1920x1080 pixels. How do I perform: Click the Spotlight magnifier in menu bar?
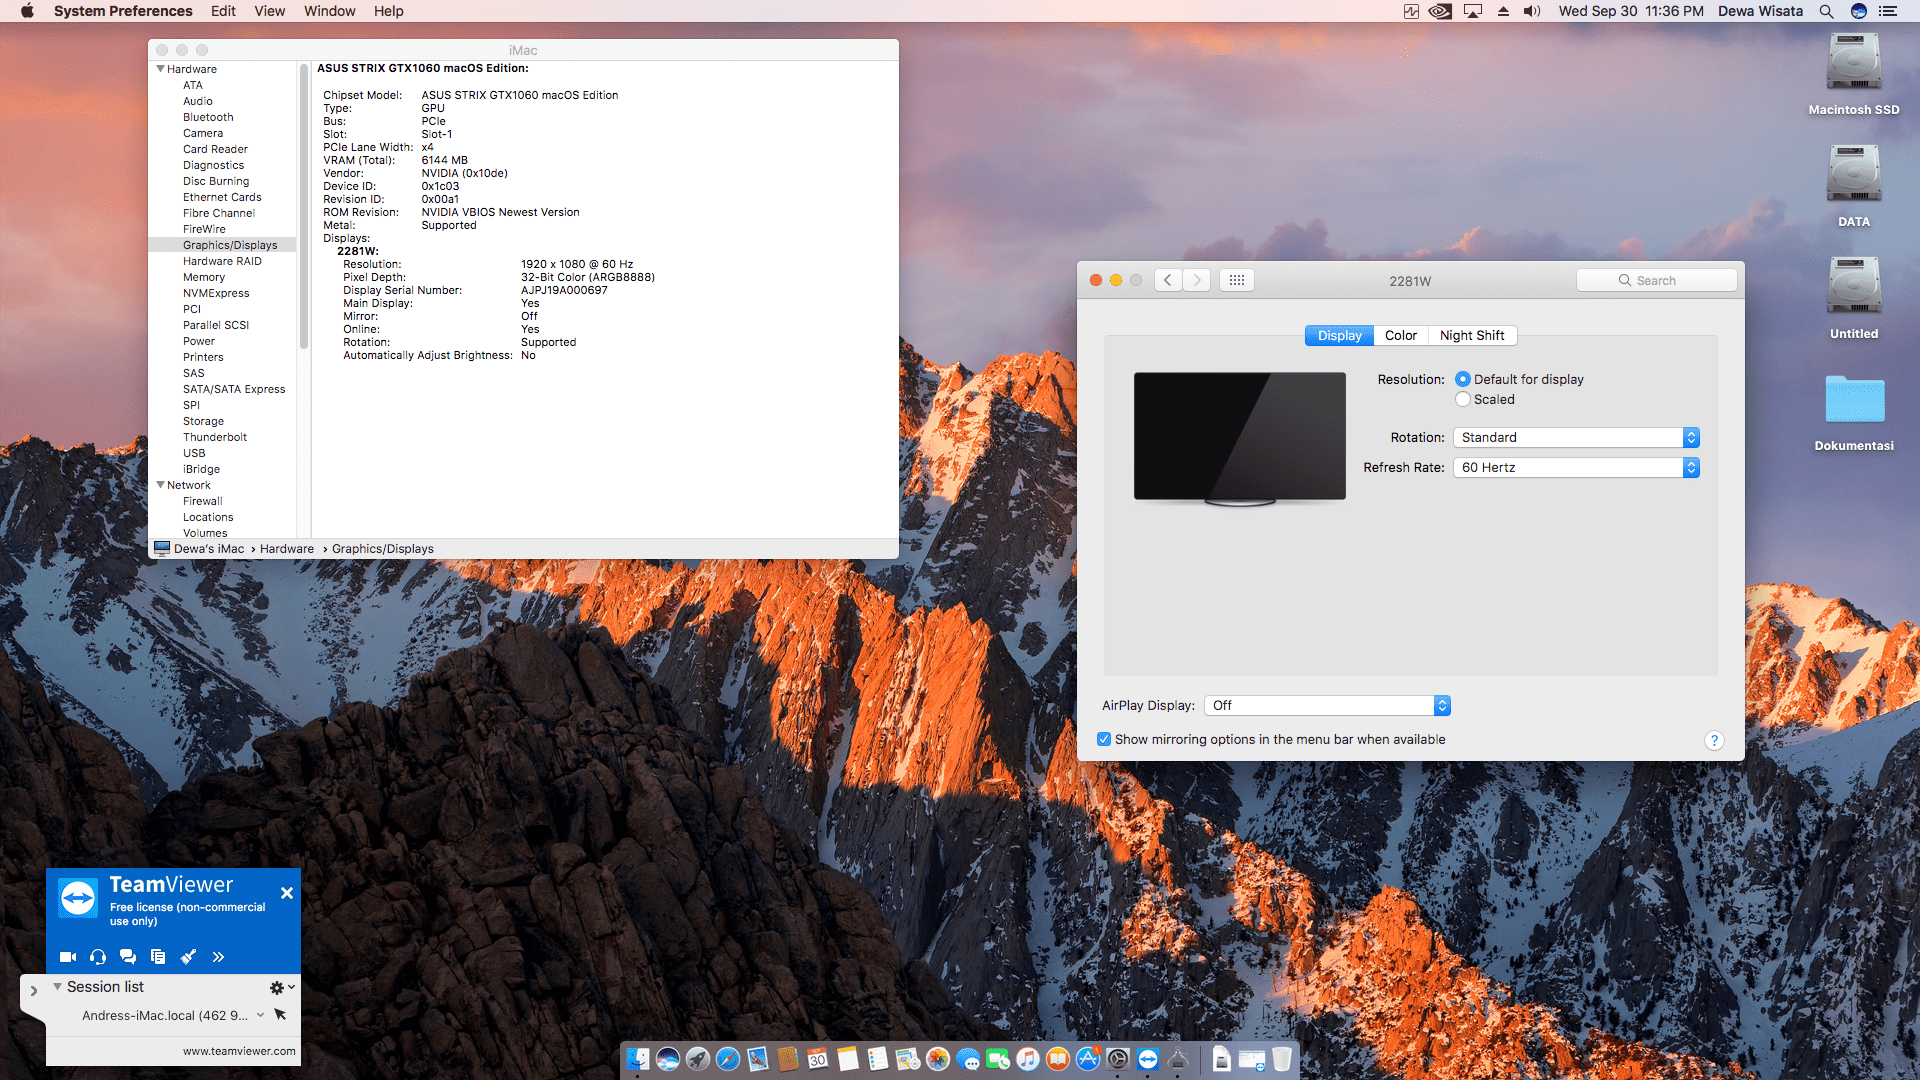[1826, 11]
